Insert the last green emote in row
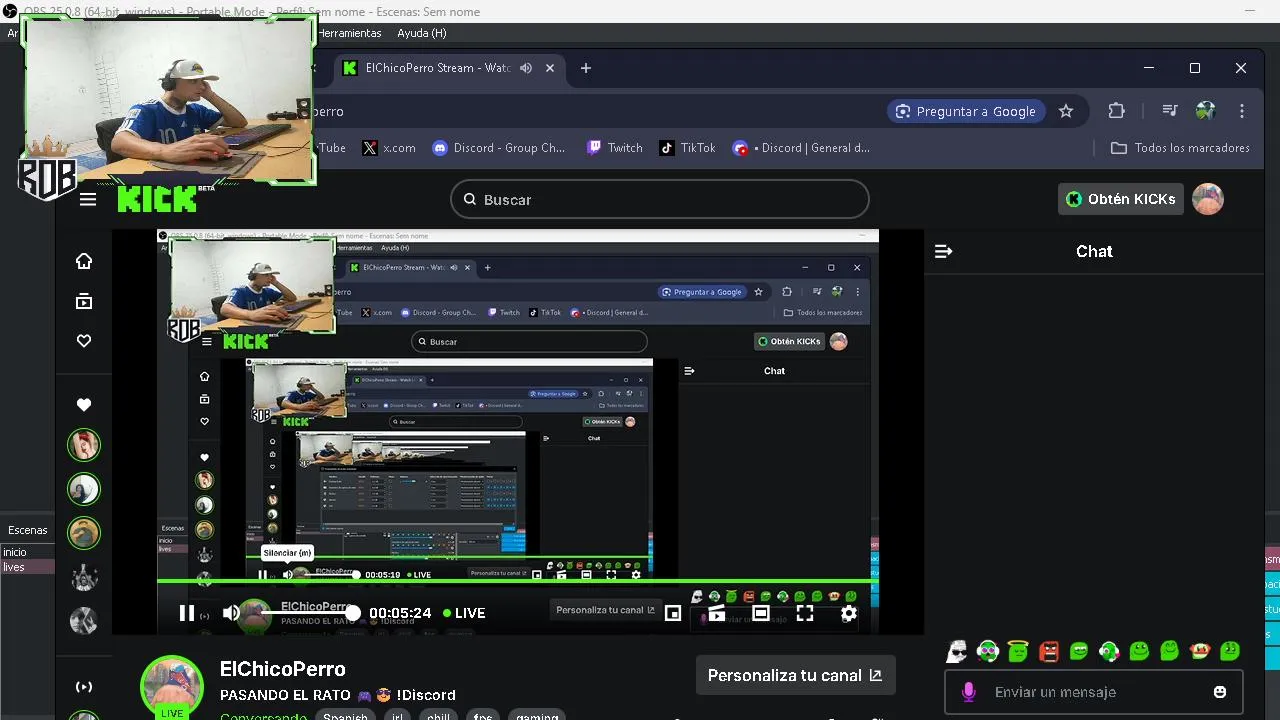This screenshot has height=720, width=1280. (1230, 651)
